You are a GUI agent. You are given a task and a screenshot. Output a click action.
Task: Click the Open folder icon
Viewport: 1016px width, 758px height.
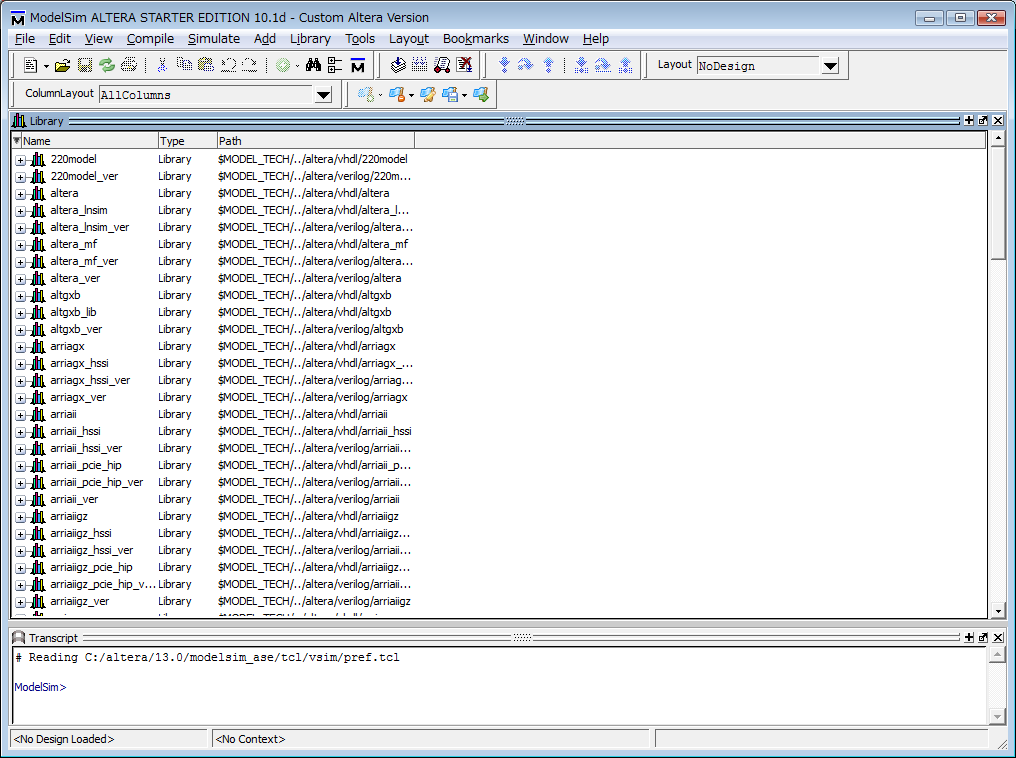point(62,65)
